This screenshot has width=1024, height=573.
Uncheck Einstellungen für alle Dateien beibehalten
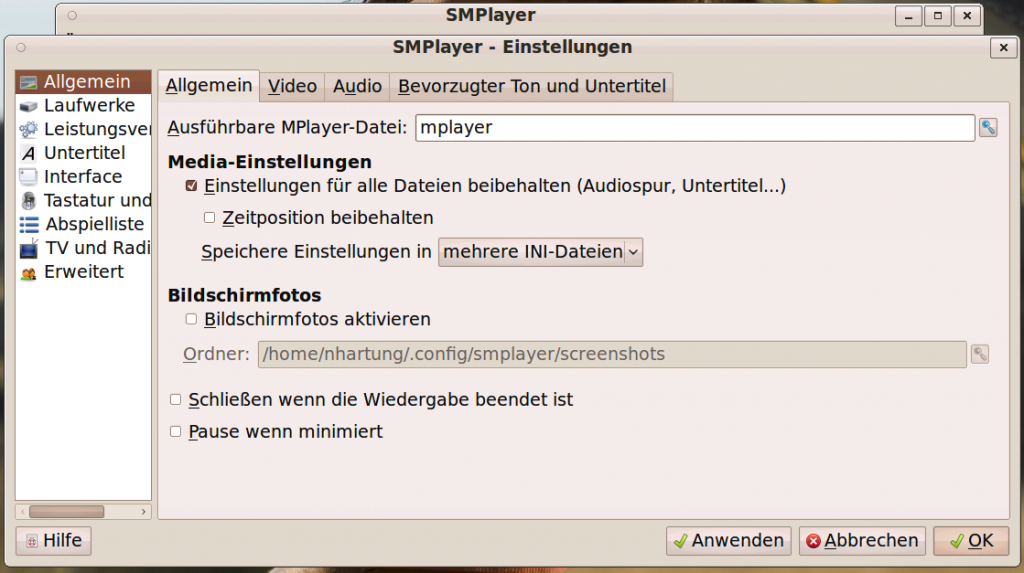tap(191, 186)
